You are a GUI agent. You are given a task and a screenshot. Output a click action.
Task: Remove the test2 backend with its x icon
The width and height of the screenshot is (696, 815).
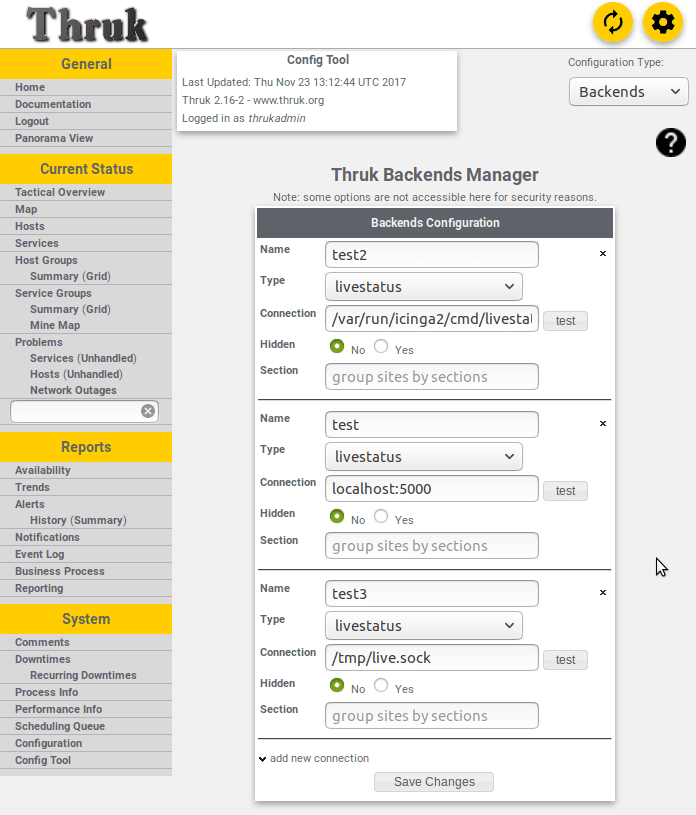tap(603, 254)
